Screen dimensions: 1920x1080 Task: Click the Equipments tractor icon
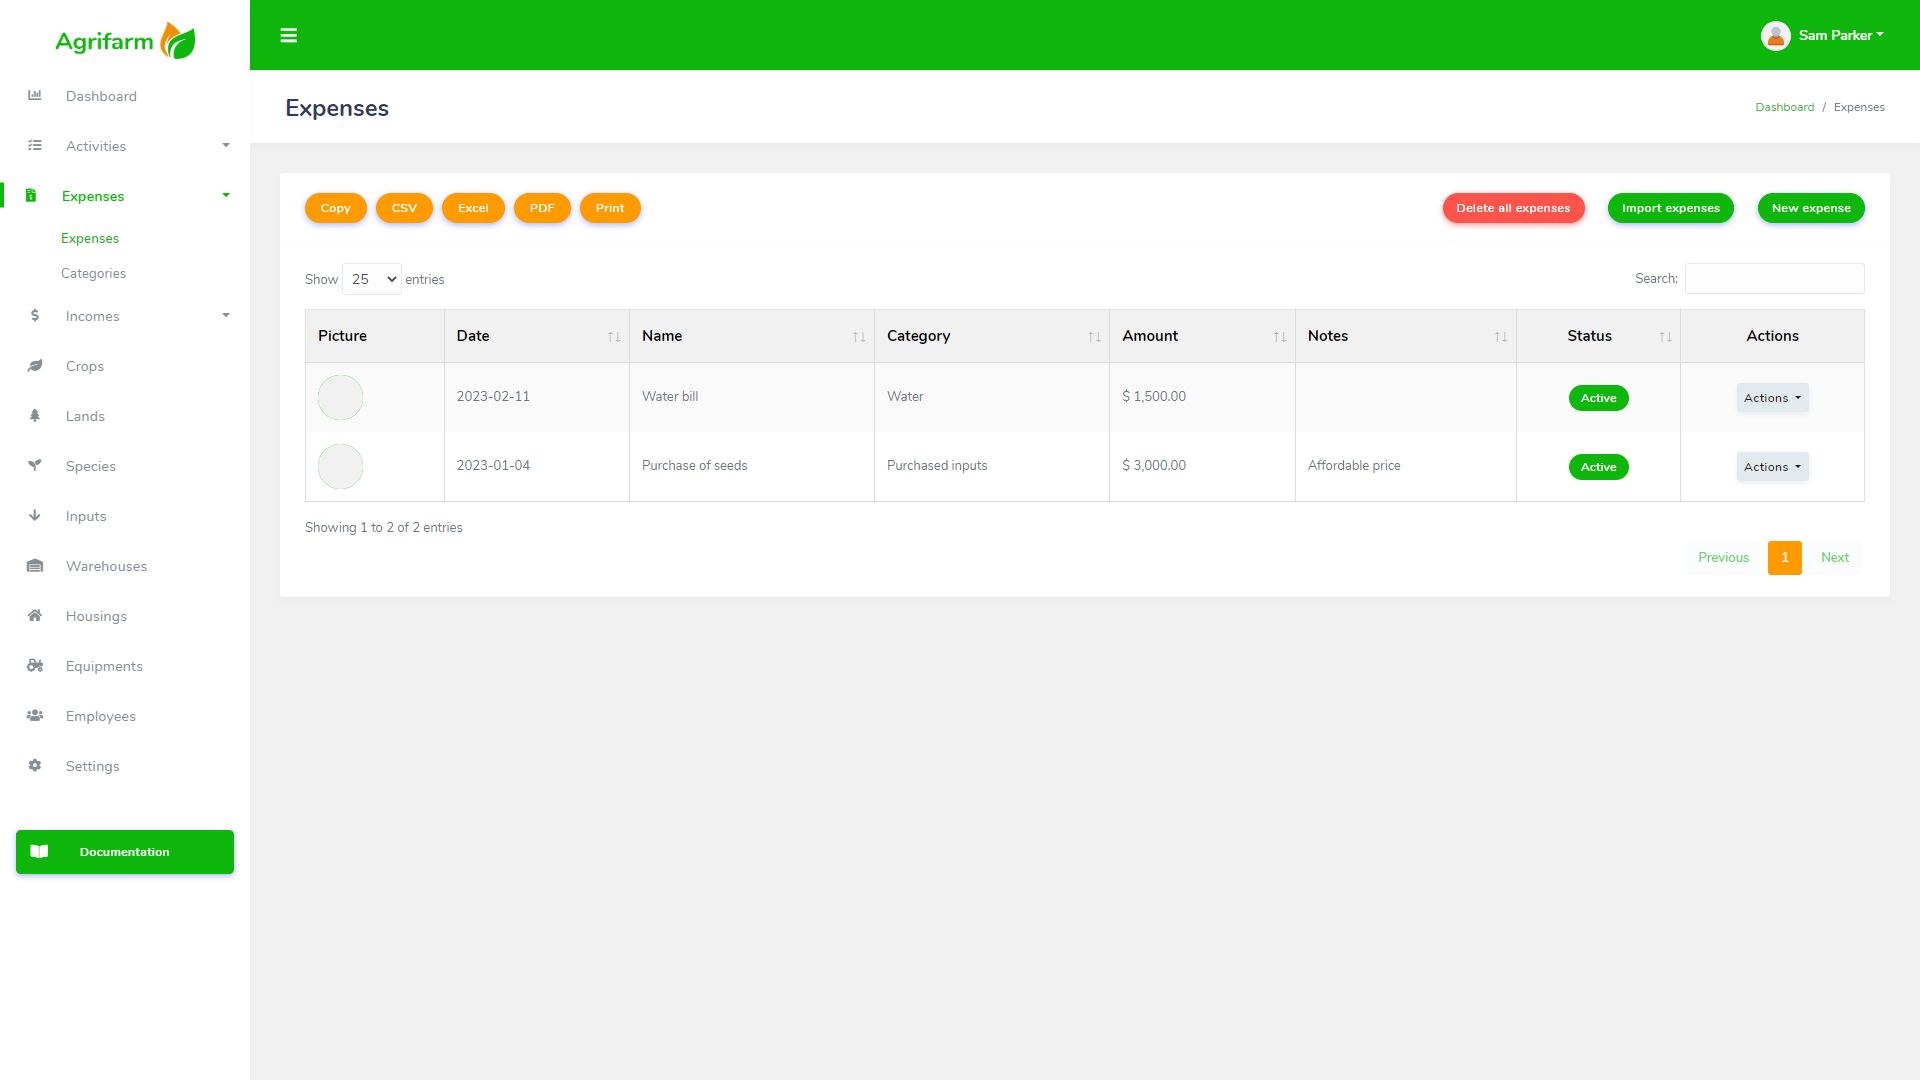point(35,666)
